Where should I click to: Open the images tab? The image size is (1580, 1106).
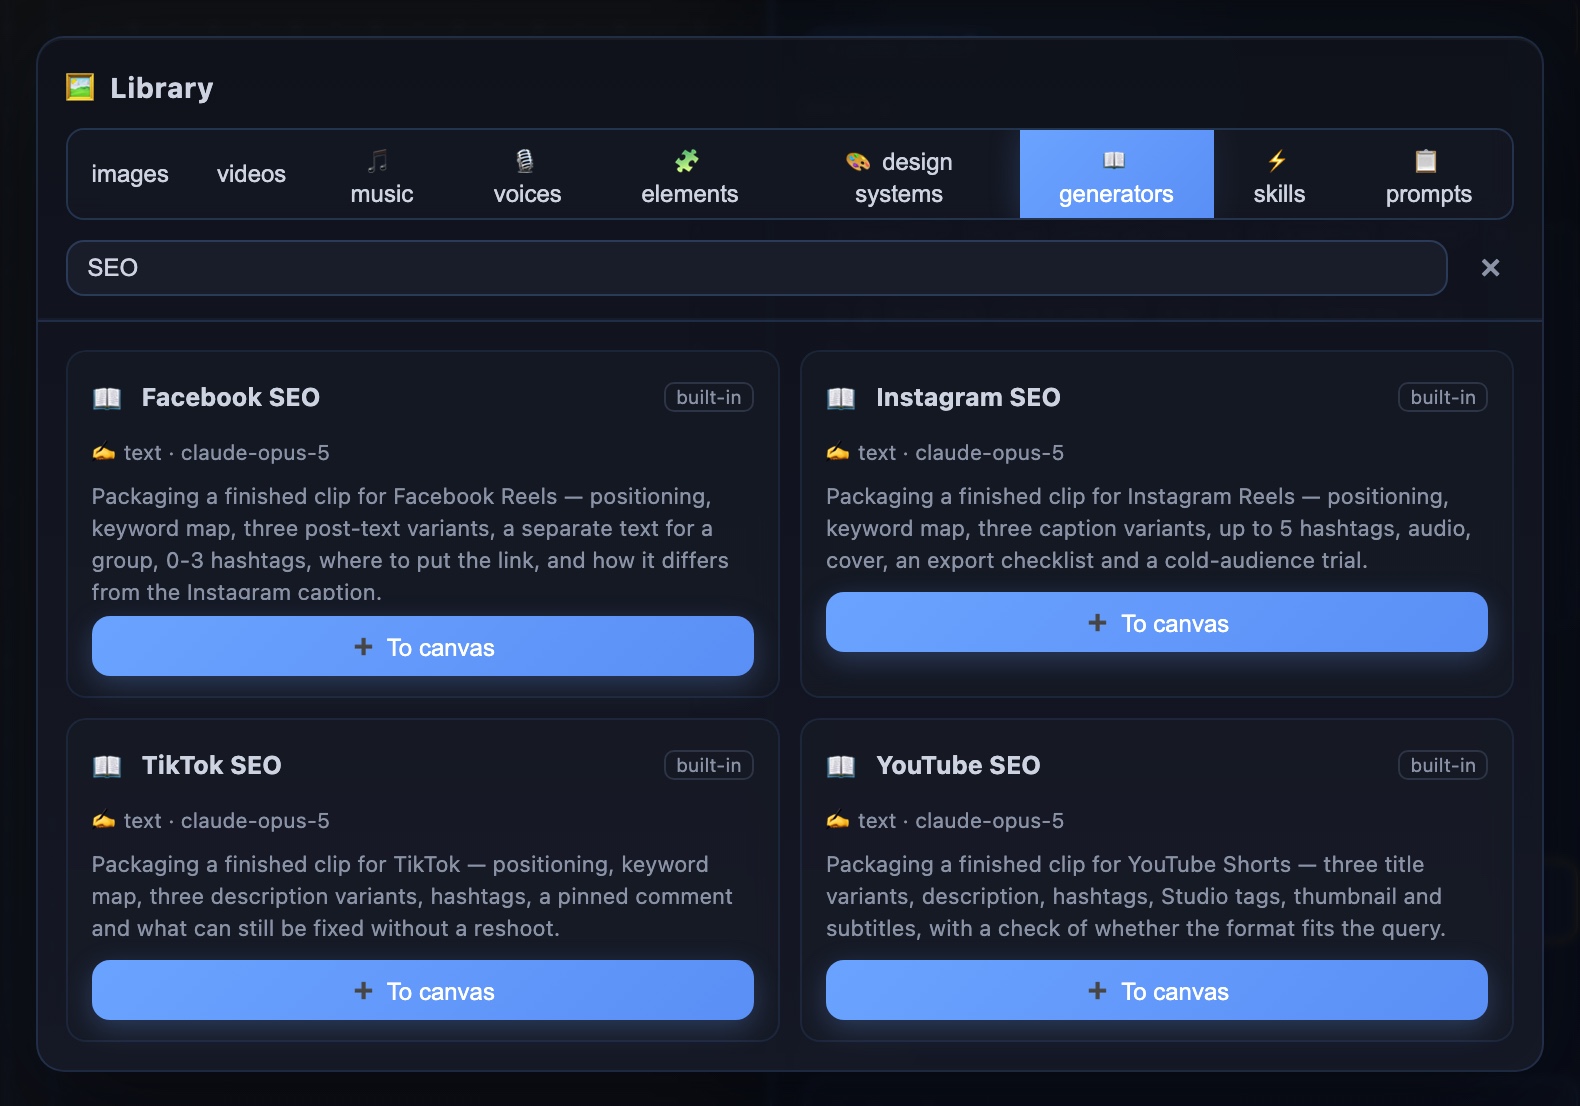click(x=130, y=174)
